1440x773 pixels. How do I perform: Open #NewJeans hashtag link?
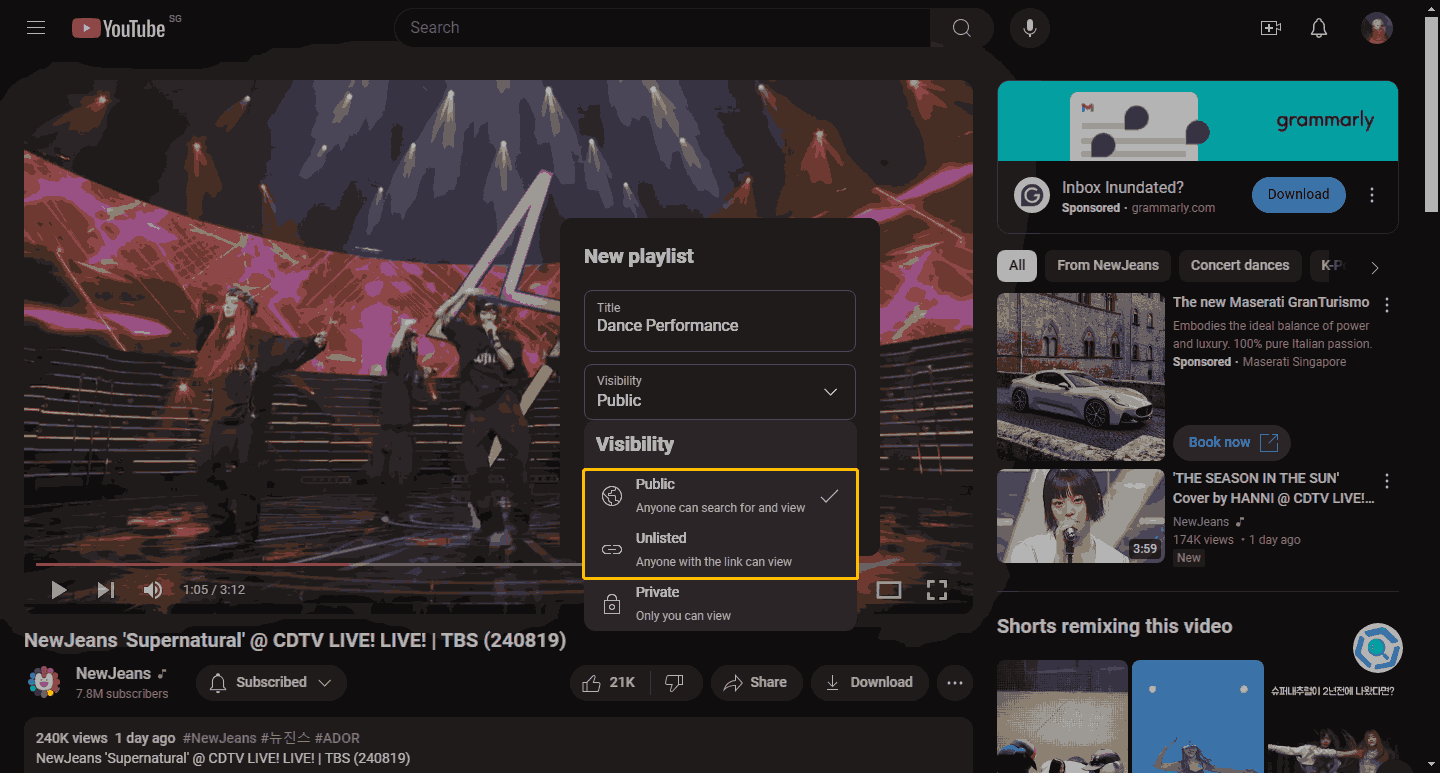219,738
